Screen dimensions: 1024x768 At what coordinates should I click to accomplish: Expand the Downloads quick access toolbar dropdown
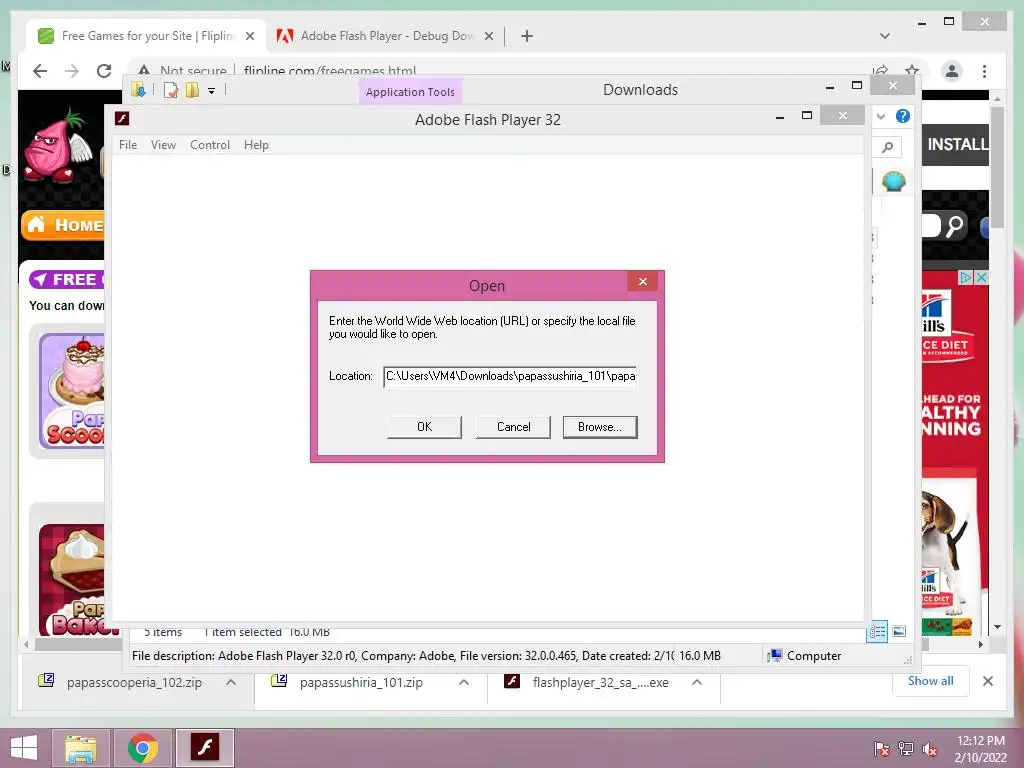click(212, 91)
